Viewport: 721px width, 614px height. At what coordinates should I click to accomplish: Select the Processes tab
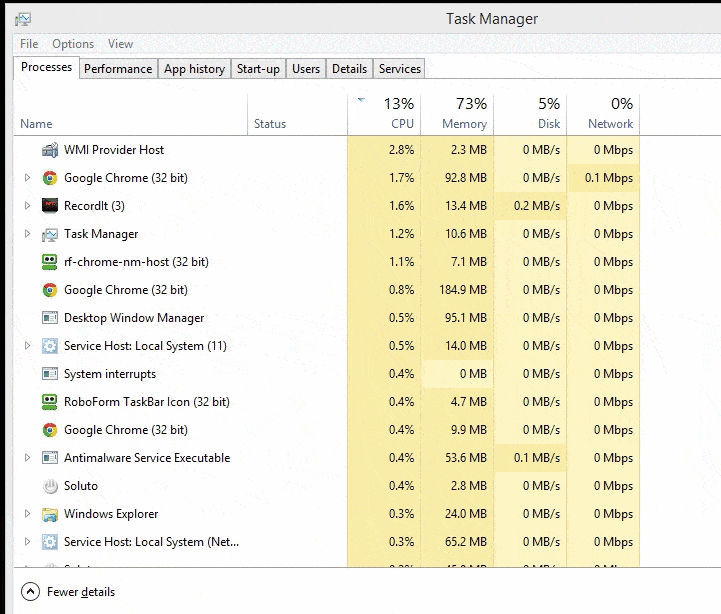(x=46, y=67)
